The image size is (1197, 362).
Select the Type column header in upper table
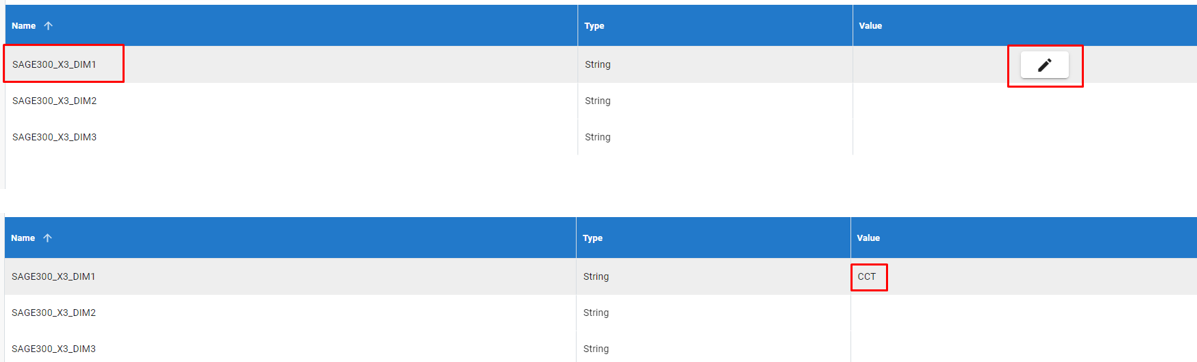(595, 26)
